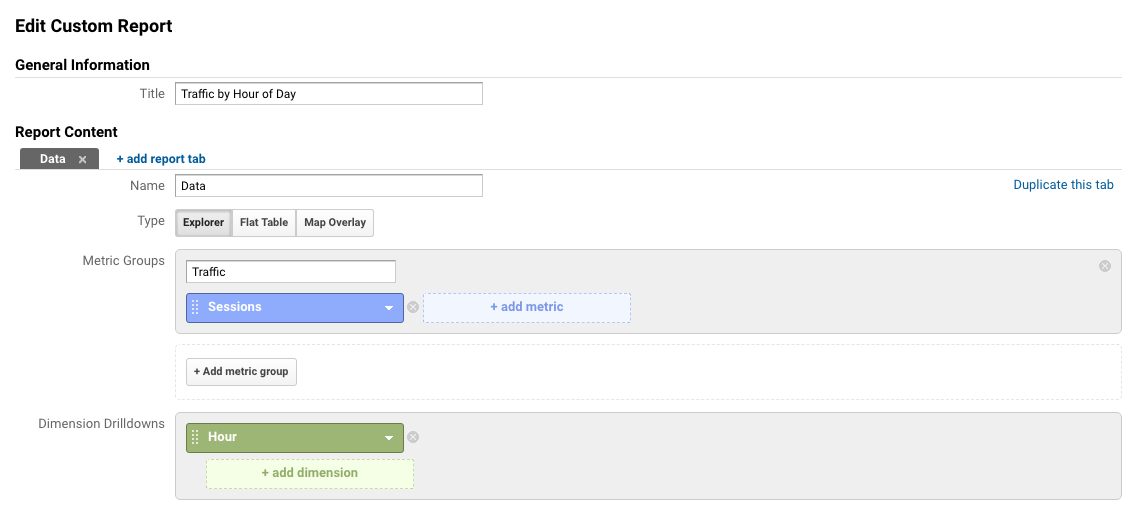Click the + Add metric group button
Image resolution: width=1130 pixels, height=517 pixels.
click(x=241, y=371)
